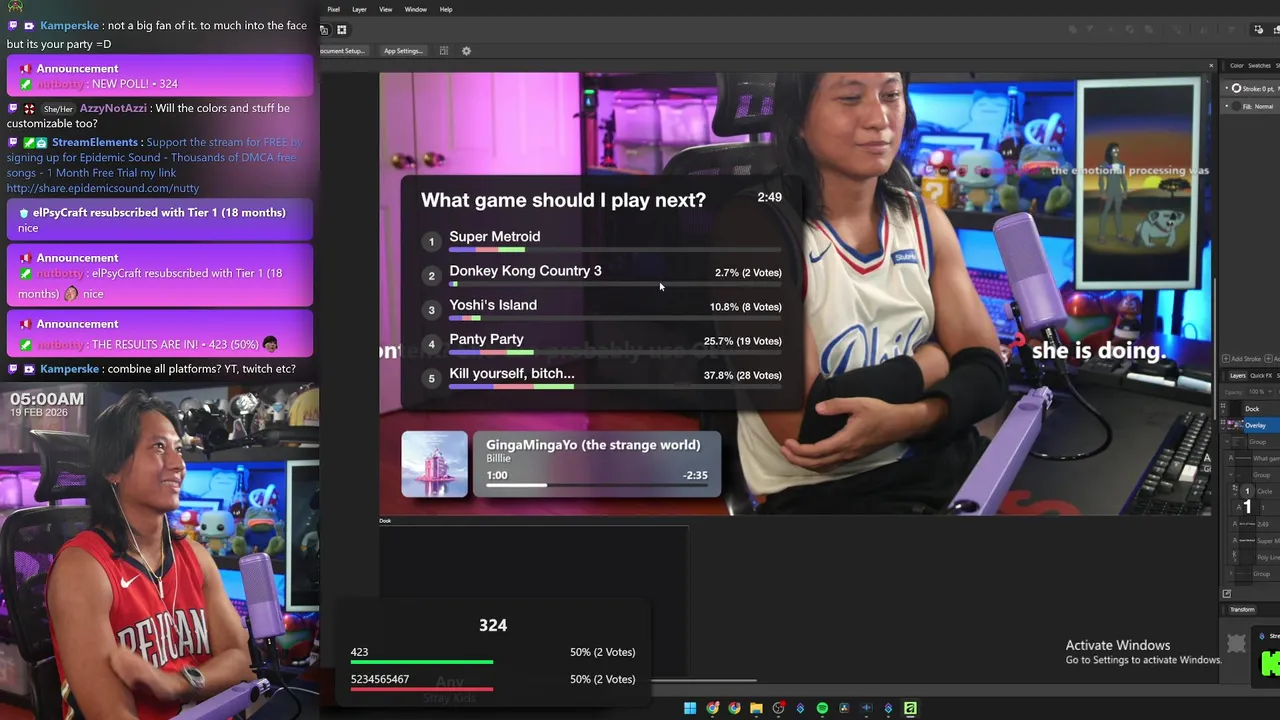
Task: Open the Windows Start menu
Action: pyautogui.click(x=690, y=708)
